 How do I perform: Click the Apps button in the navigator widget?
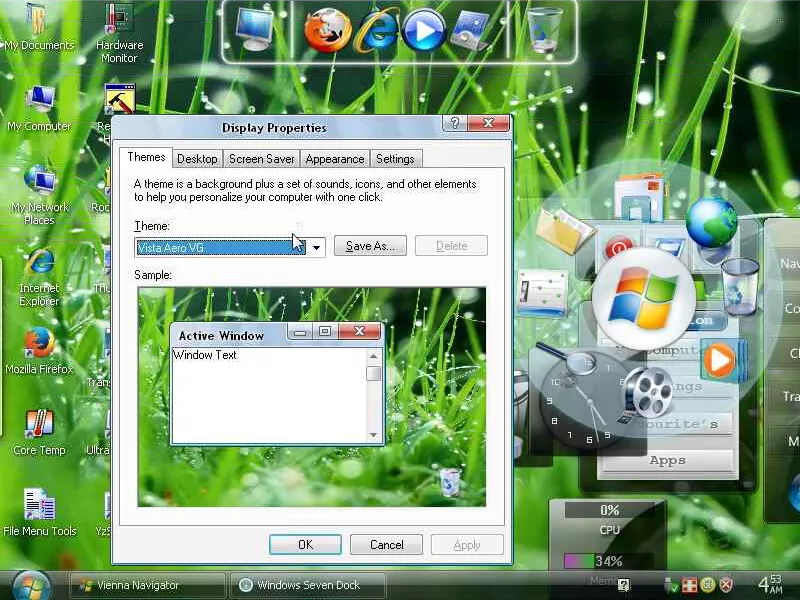pyautogui.click(x=667, y=461)
